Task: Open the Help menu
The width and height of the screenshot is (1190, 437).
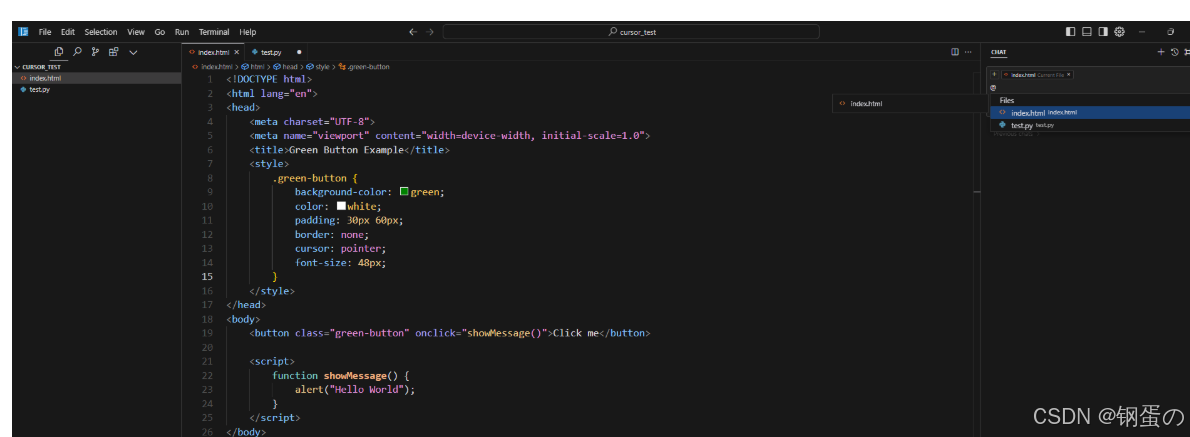Action: click(247, 32)
